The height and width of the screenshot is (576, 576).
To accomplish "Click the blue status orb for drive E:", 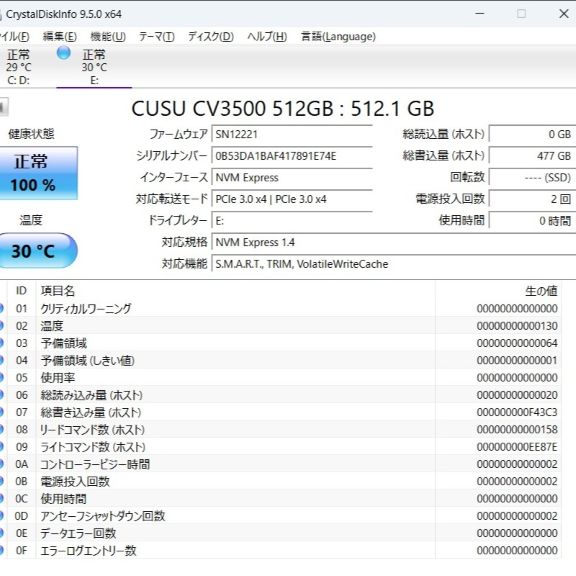I will tap(64, 53).
